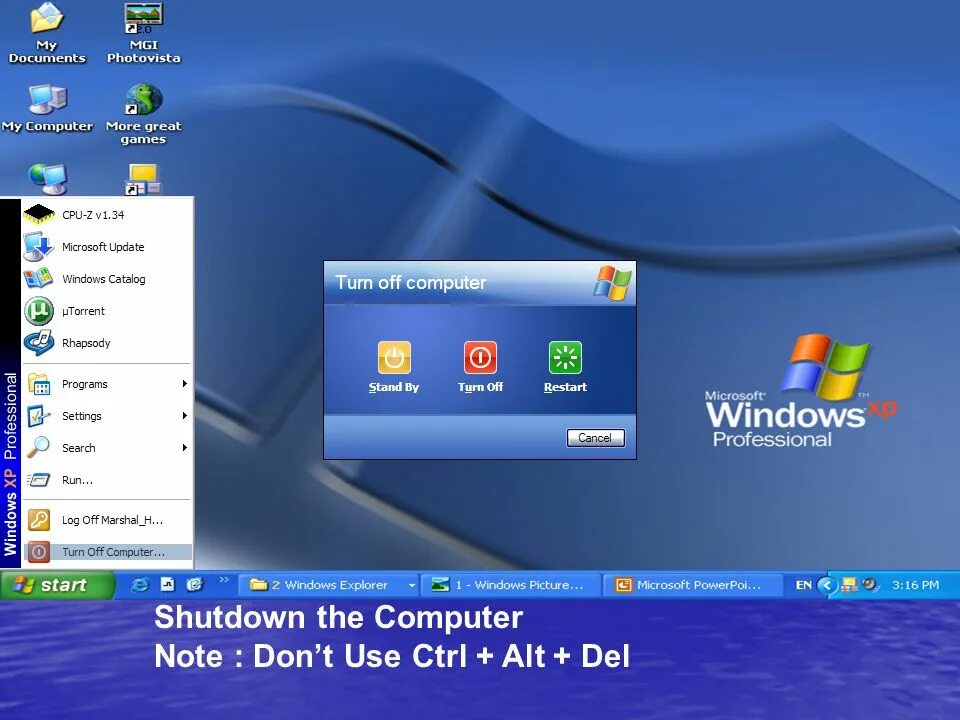Click the EN language indicator
The height and width of the screenshot is (720, 960).
point(803,585)
